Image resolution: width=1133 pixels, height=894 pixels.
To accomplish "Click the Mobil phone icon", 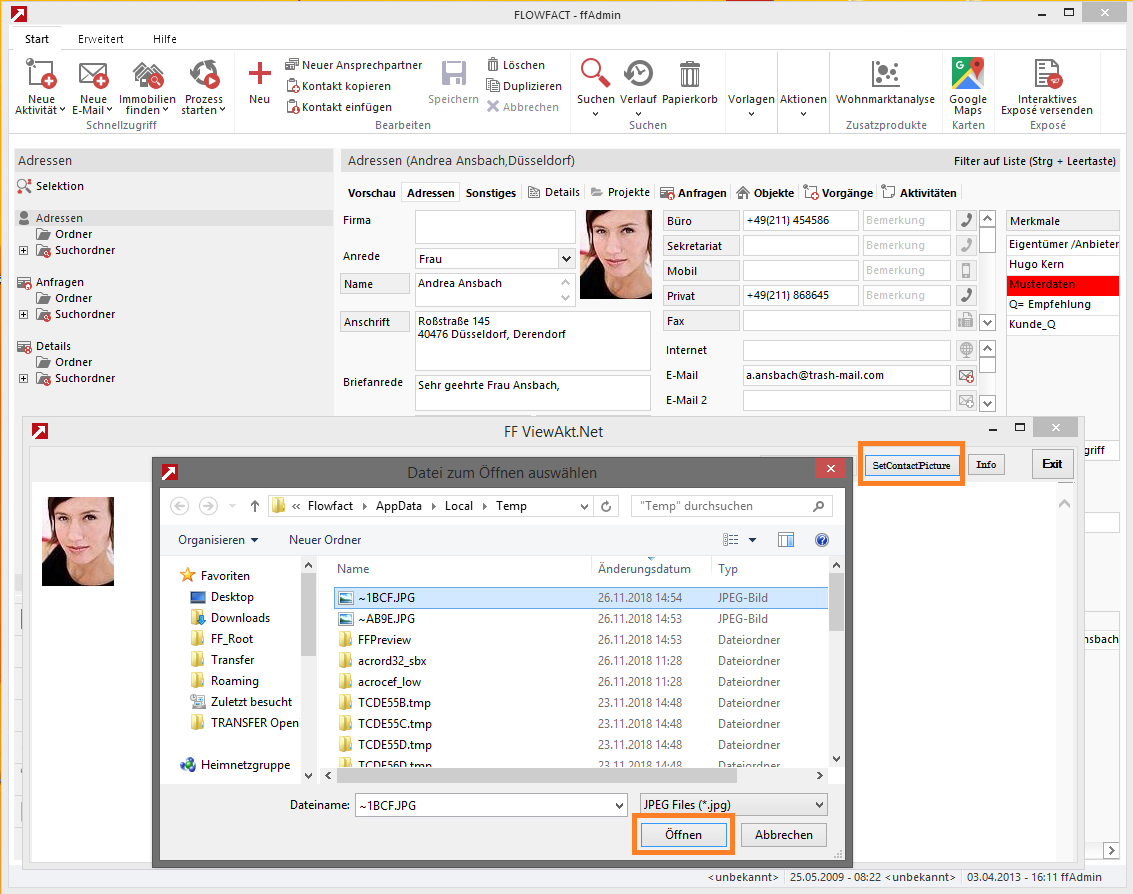I will click(966, 270).
